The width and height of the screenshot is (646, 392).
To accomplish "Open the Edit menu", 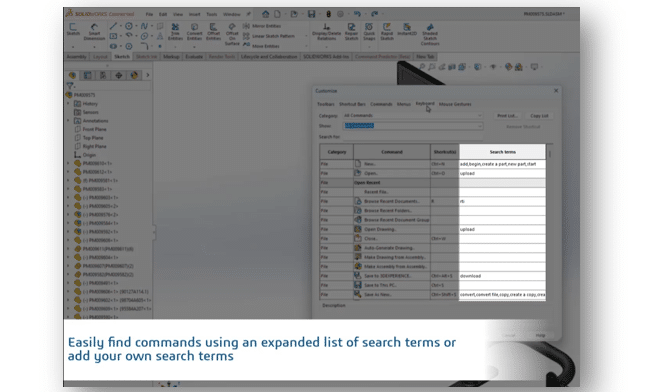I will coord(163,14).
